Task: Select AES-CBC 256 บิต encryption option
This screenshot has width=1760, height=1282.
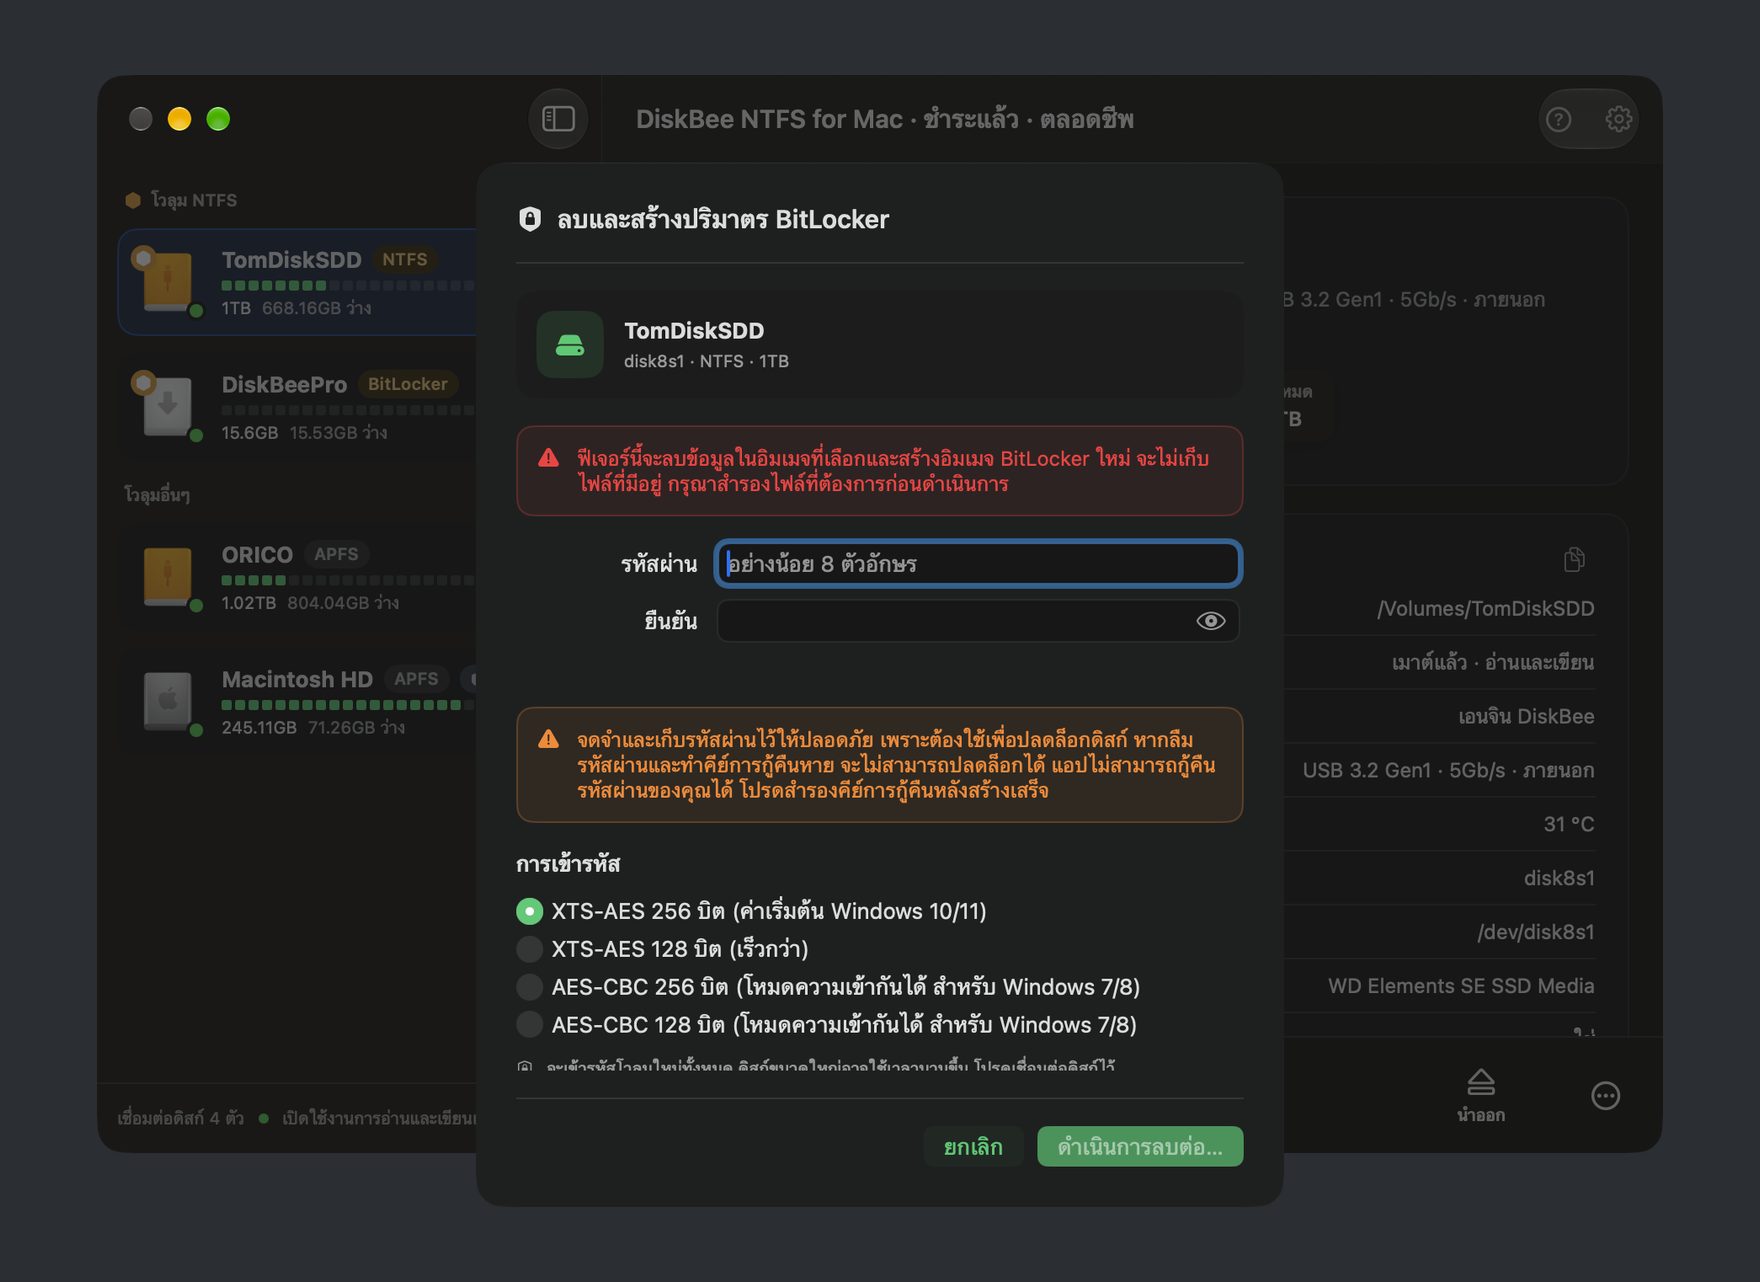Action: point(529,987)
